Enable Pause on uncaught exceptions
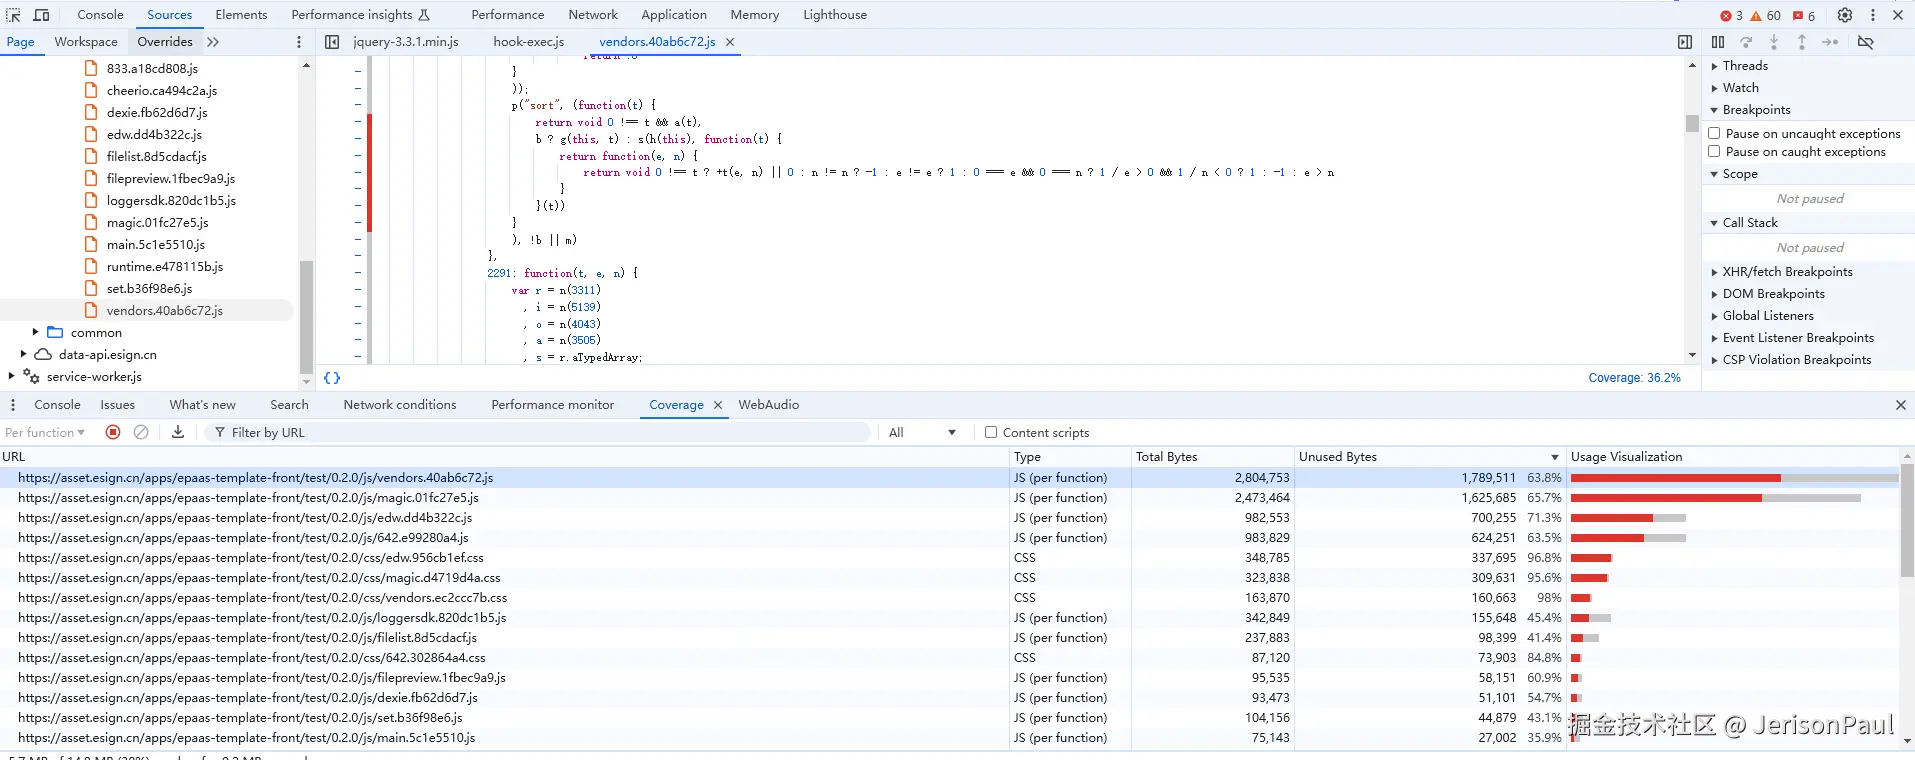This screenshot has height=760, width=1915. pos(1714,133)
